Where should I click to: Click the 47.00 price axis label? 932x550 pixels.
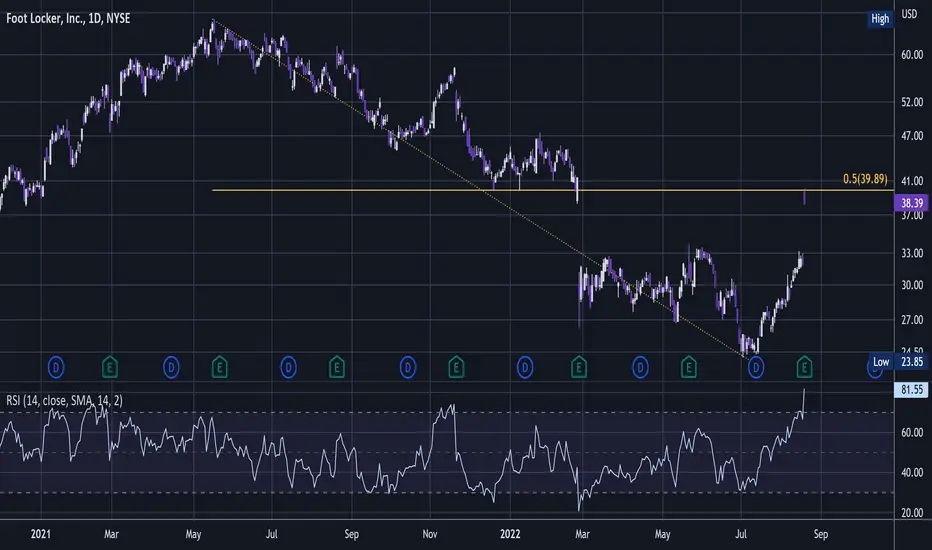pos(912,136)
